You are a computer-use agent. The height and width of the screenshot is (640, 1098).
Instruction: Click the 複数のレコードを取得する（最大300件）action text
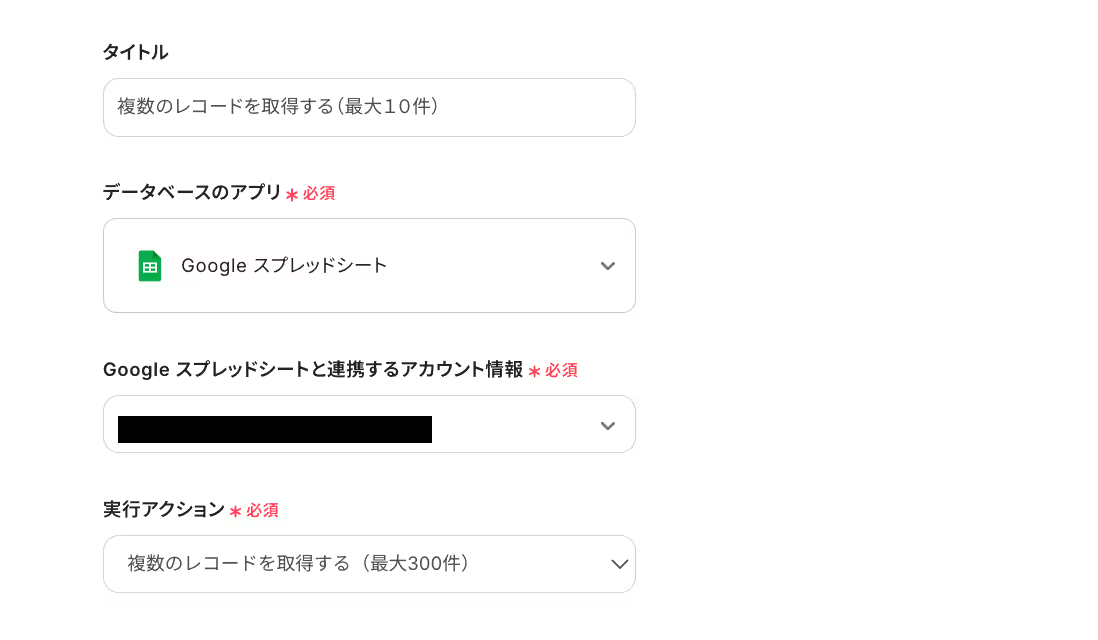click(298, 564)
